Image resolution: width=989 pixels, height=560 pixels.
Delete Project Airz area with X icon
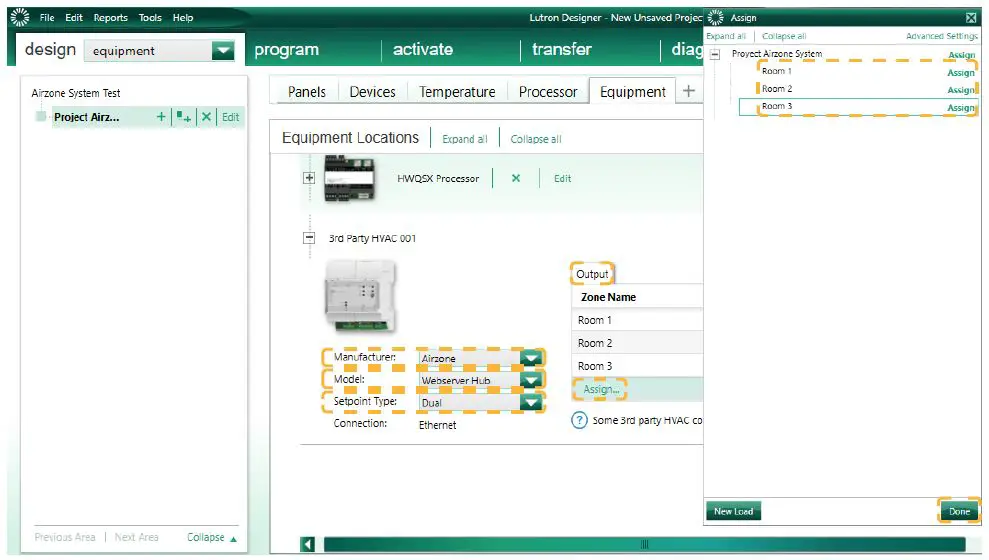click(x=206, y=117)
